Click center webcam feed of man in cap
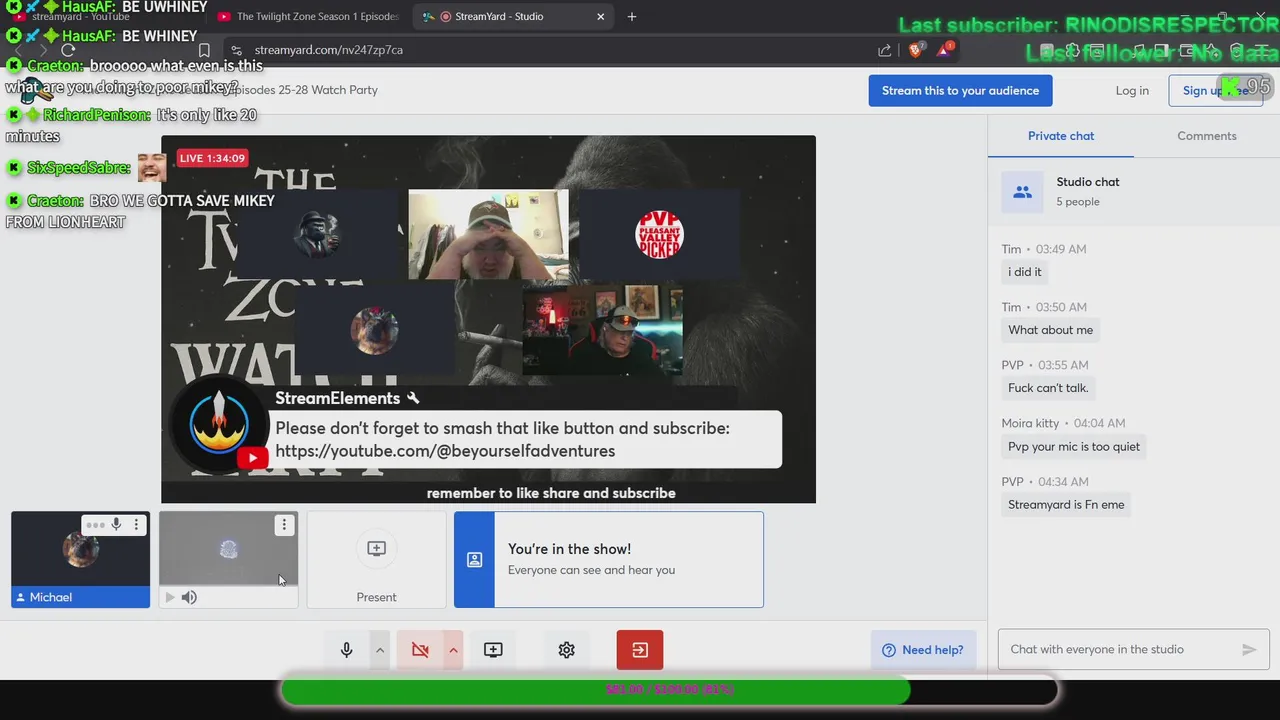Image resolution: width=1280 pixels, height=720 pixels. click(x=488, y=235)
